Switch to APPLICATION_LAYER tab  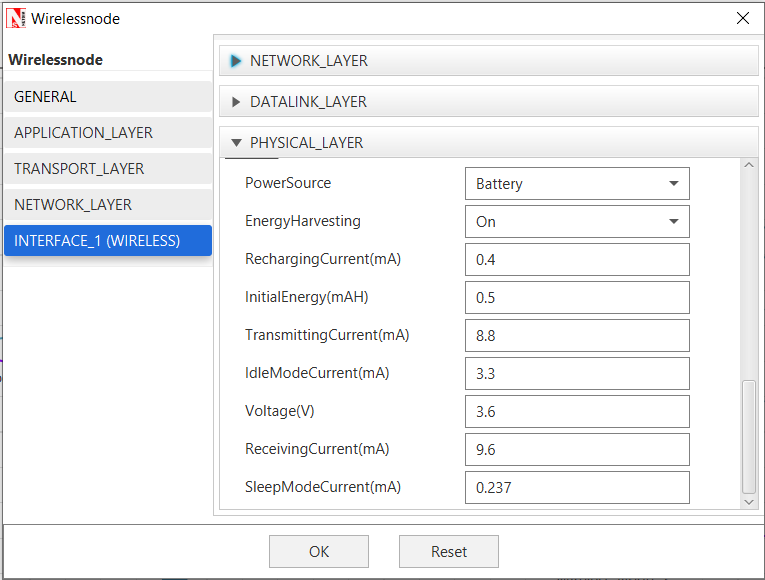point(108,133)
